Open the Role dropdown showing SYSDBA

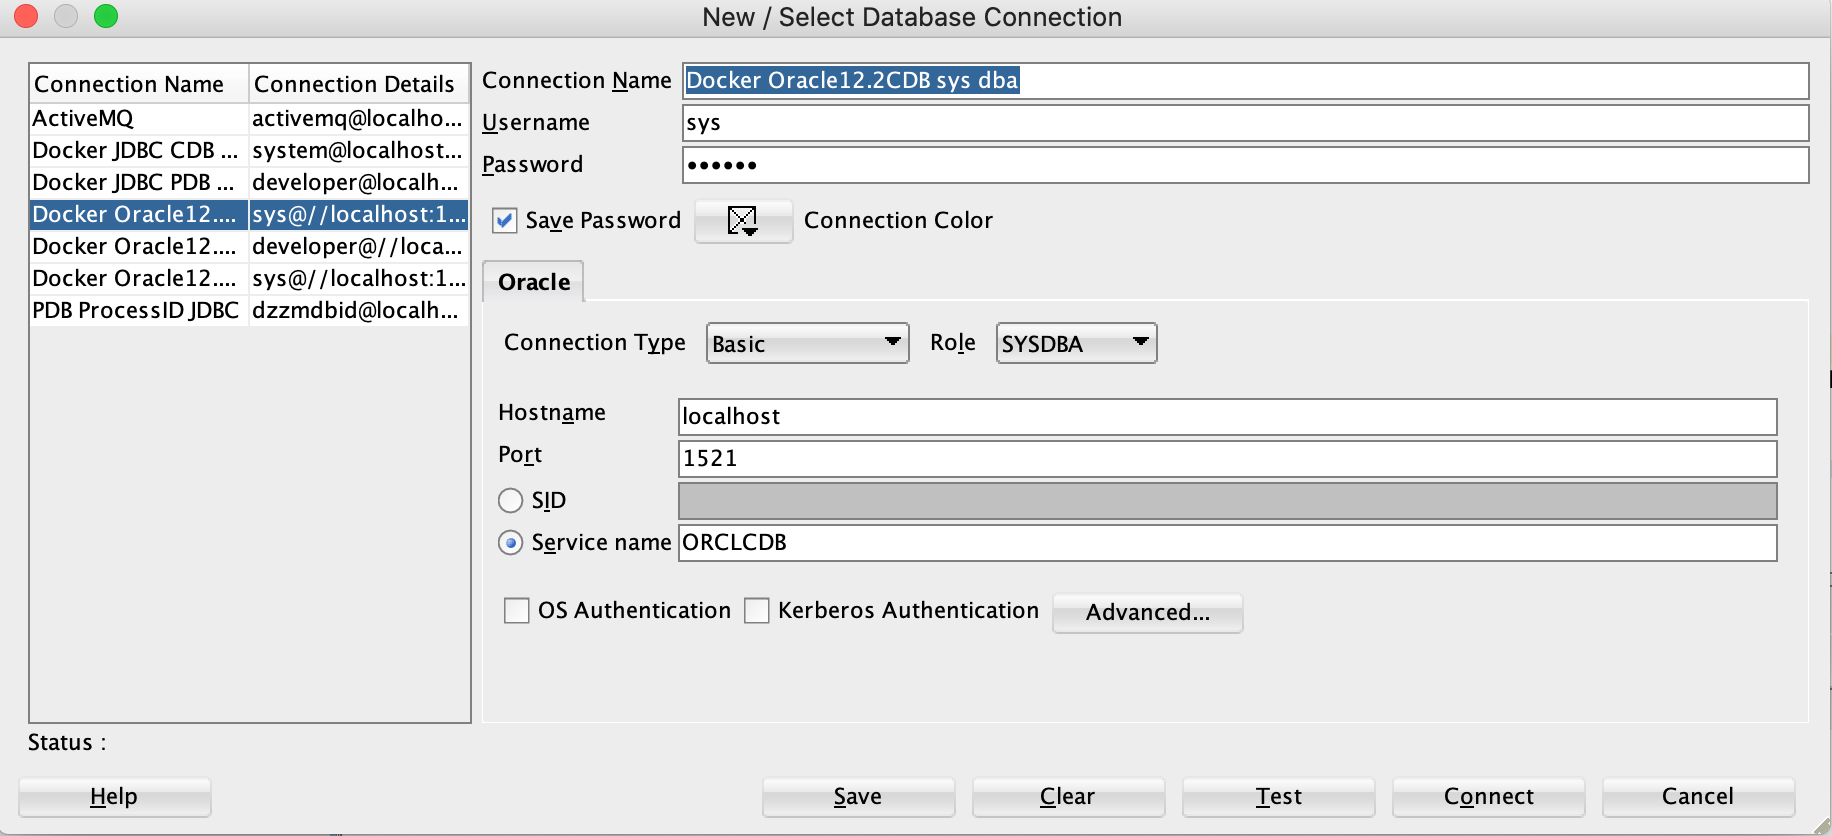[x=1076, y=343]
